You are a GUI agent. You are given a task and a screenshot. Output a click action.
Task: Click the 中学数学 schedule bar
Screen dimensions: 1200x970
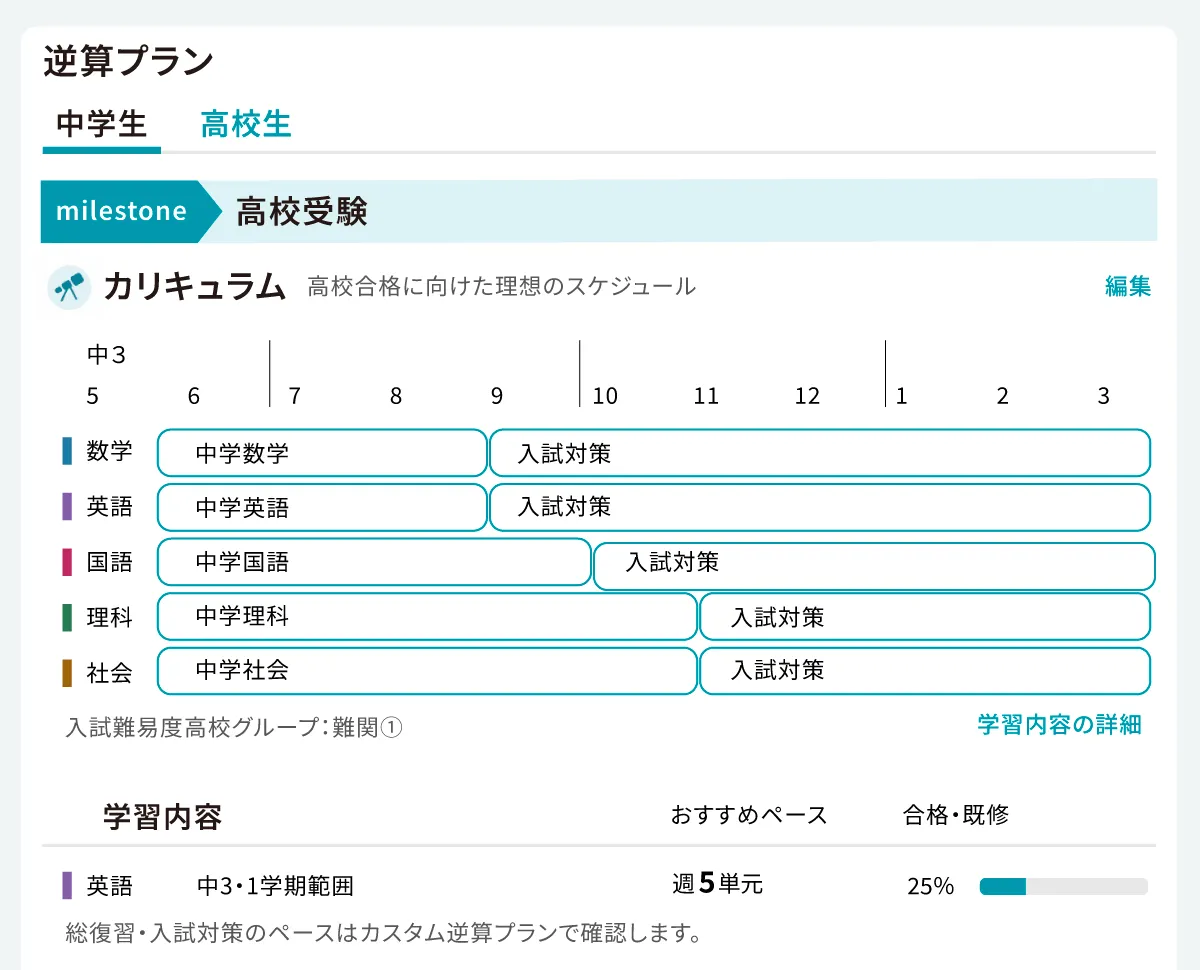click(320, 452)
